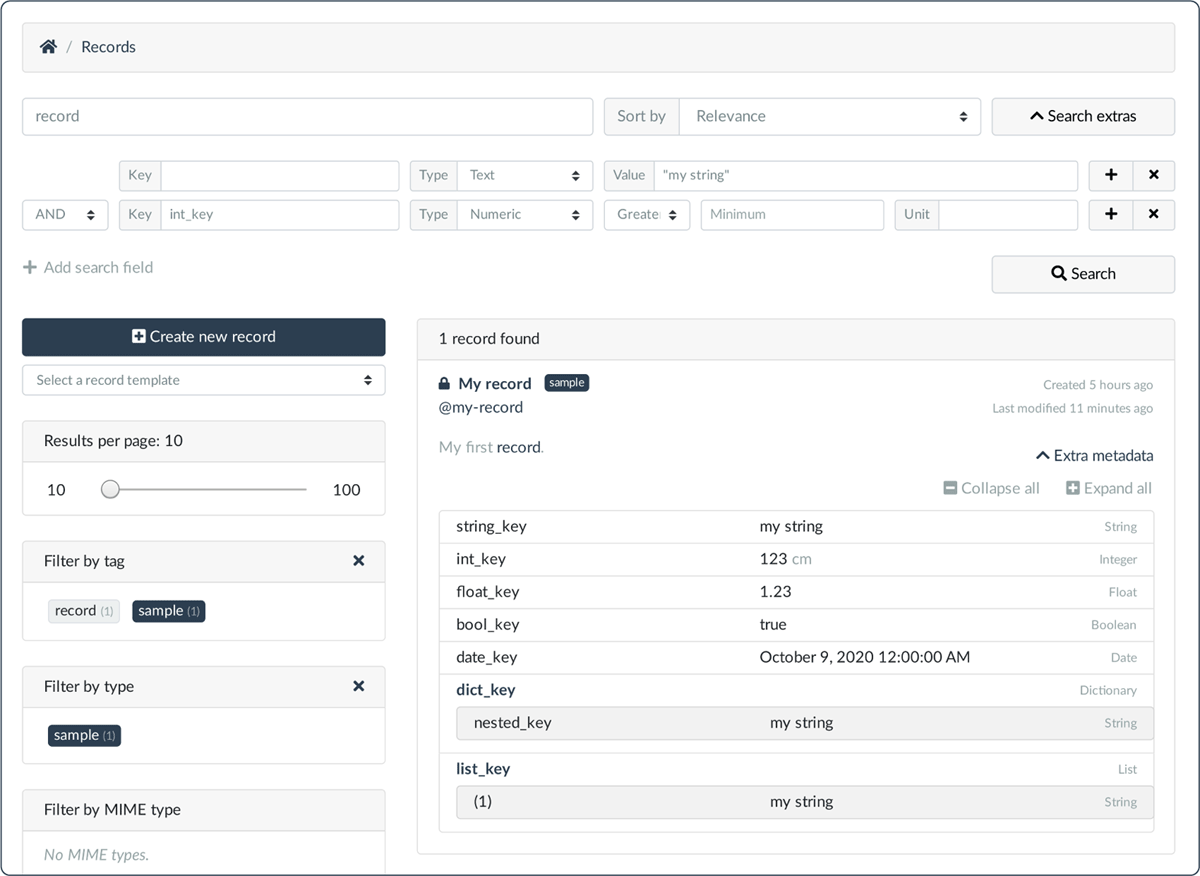Screen dimensions: 1200x876
Task: Remove the int_key search row
Action: tap(1154, 214)
